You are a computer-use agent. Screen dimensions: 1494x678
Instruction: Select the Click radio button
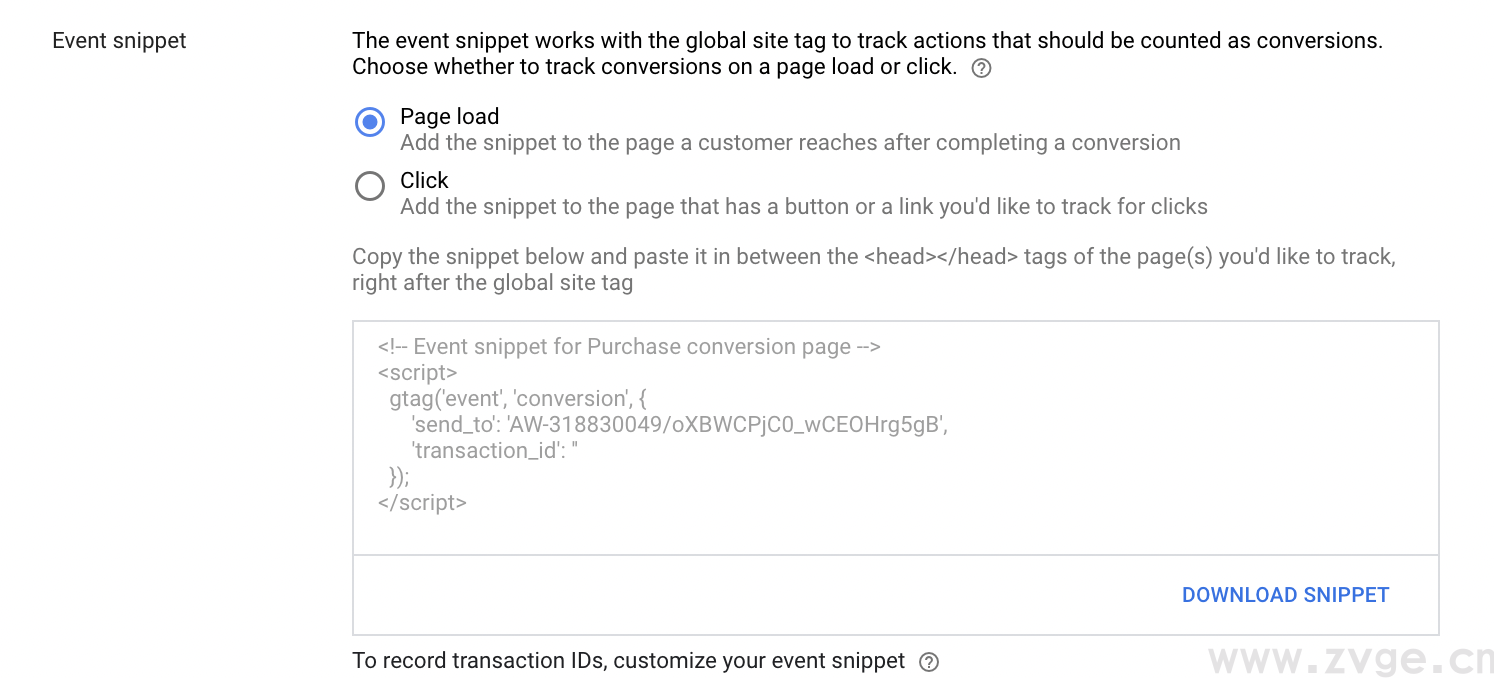point(370,186)
